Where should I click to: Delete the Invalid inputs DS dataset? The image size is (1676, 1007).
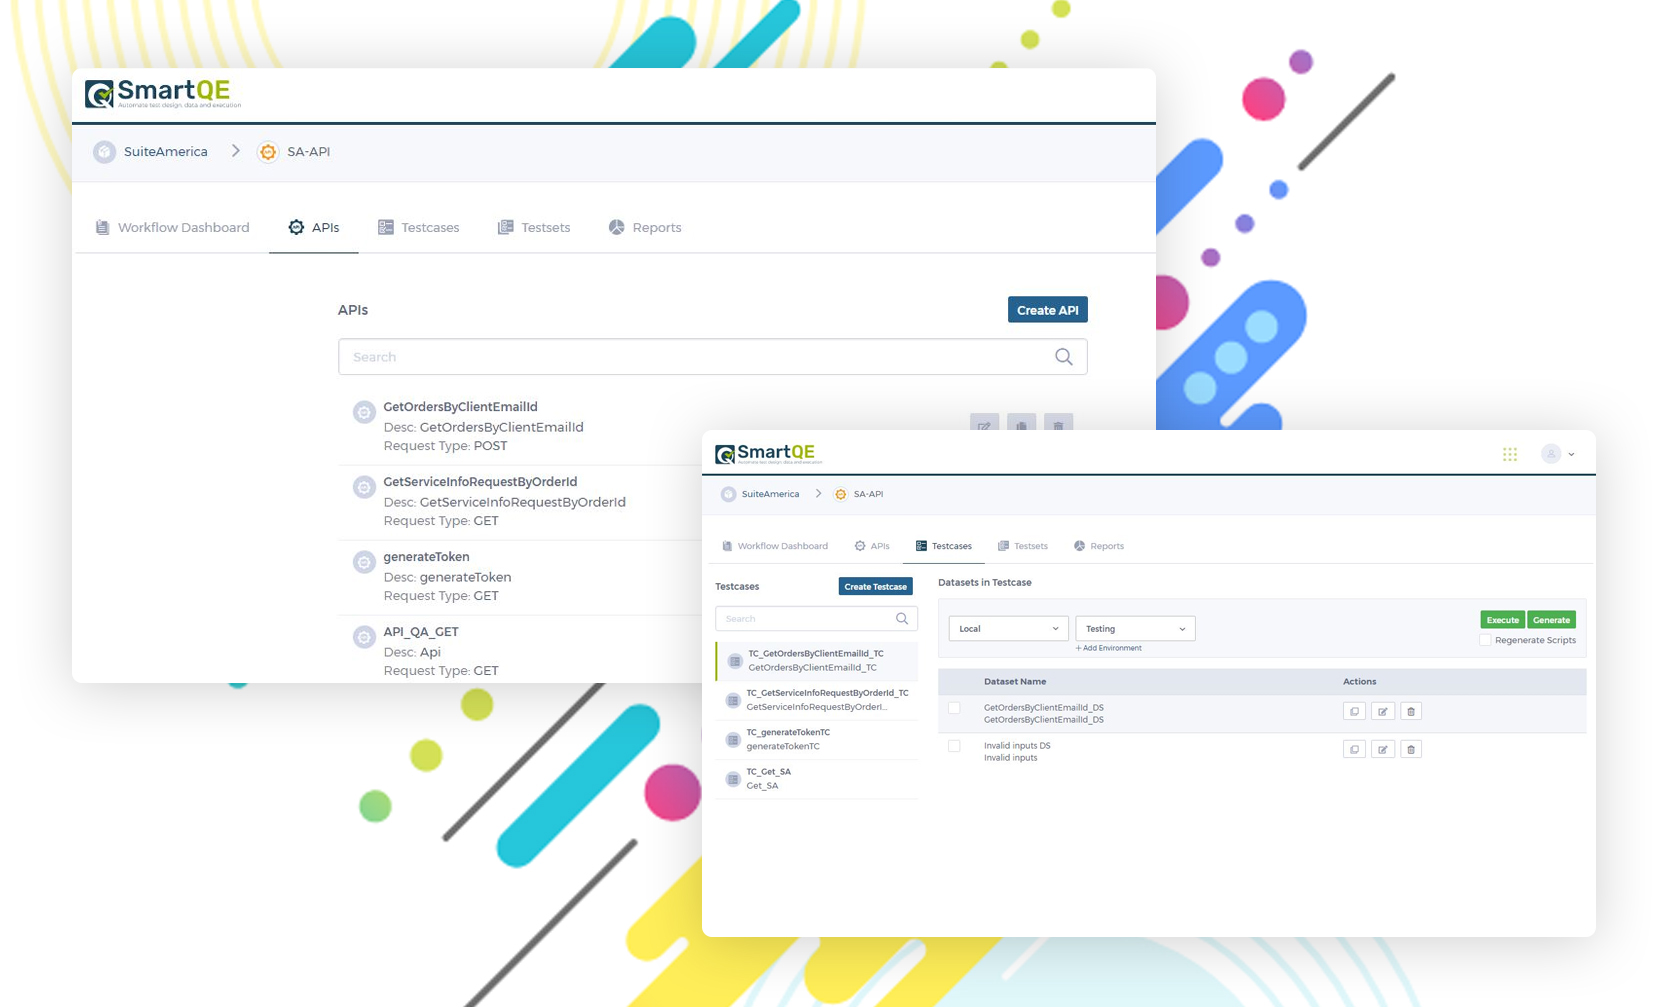[1411, 749]
